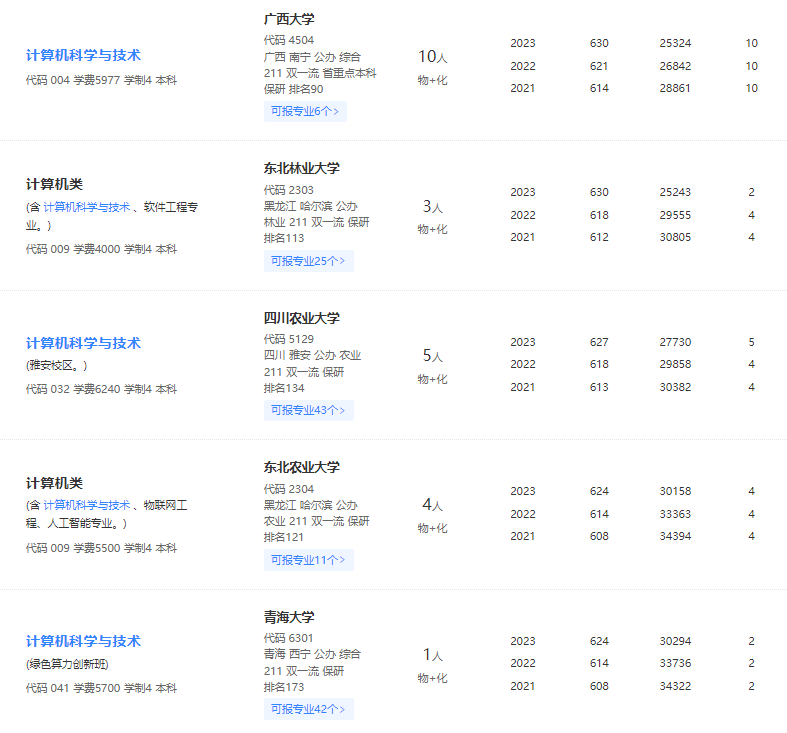This screenshot has height=733, width=787.
Task: Click 青海 西宁 公办 综合 line under 青海大学
Action: click(312, 654)
